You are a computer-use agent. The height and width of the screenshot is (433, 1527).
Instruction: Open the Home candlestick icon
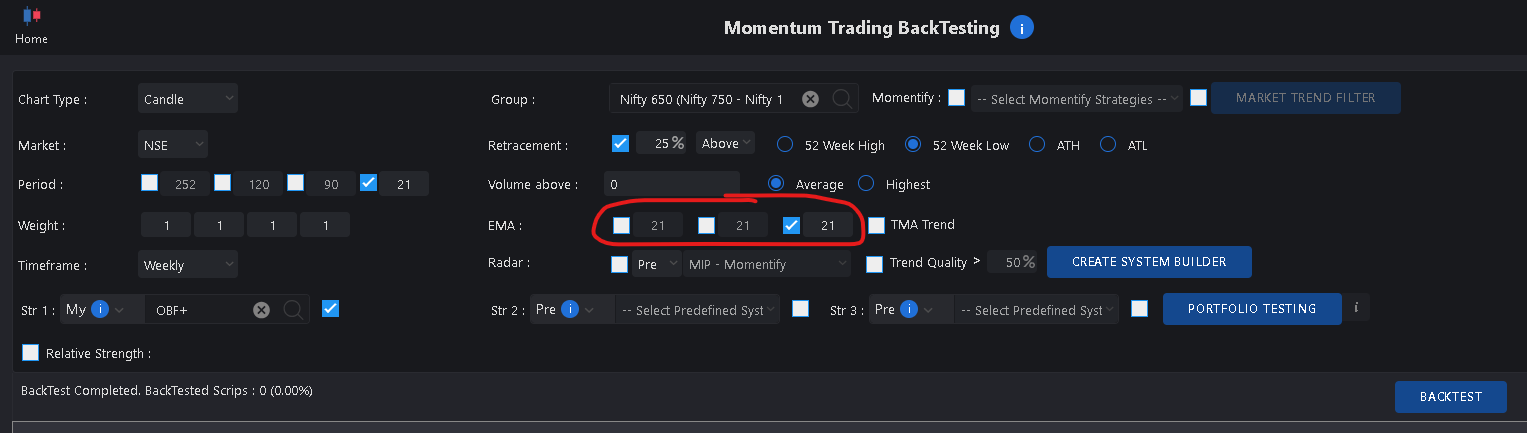click(x=31, y=16)
